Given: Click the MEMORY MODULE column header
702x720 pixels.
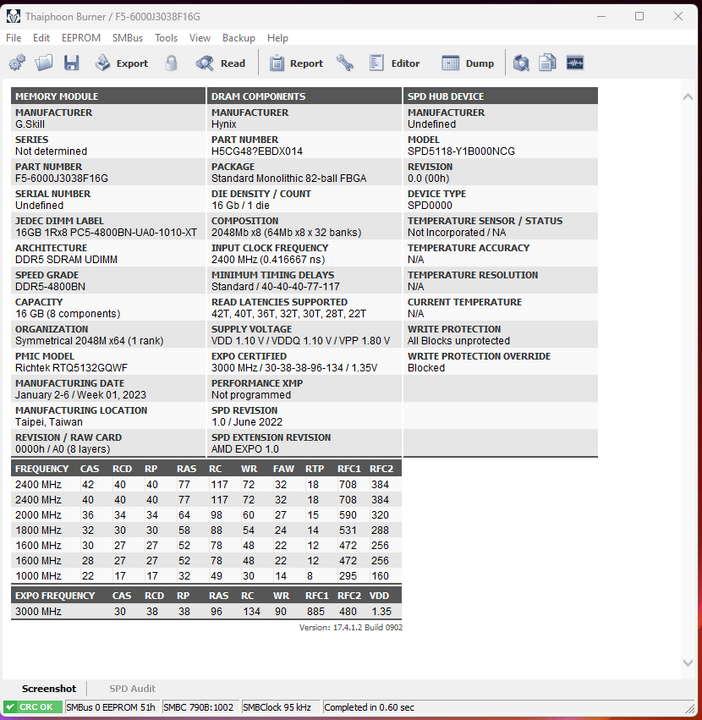Looking at the screenshot, I should point(108,96).
